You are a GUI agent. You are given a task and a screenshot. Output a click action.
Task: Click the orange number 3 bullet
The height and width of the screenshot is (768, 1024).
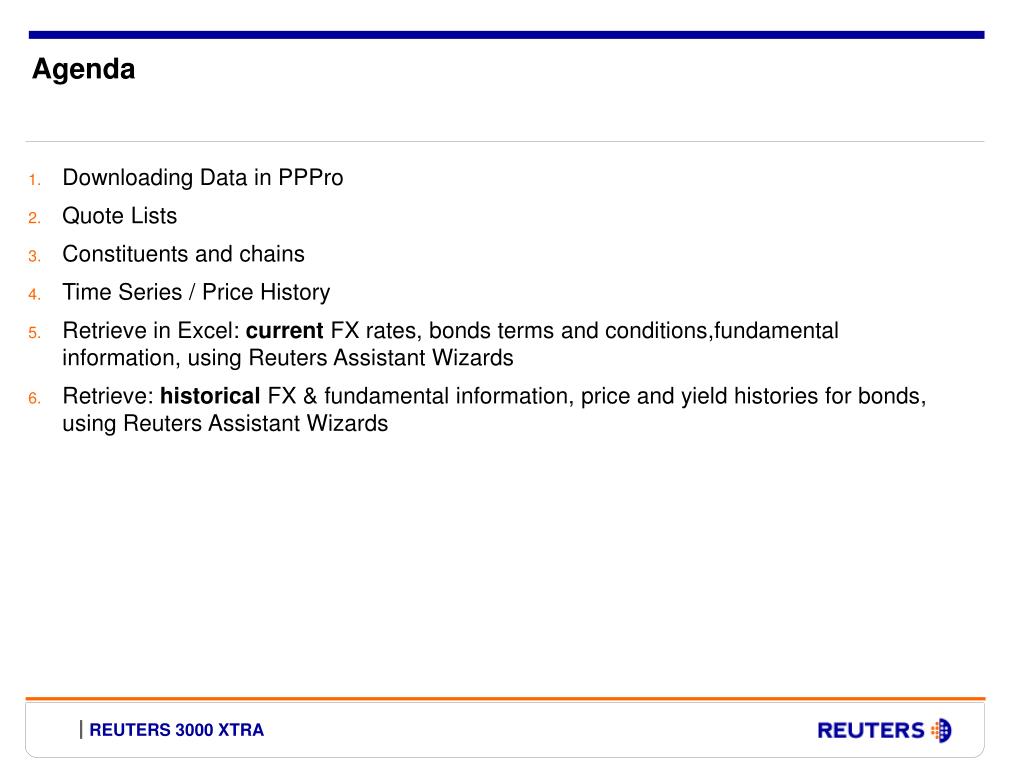click(x=35, y=256)
